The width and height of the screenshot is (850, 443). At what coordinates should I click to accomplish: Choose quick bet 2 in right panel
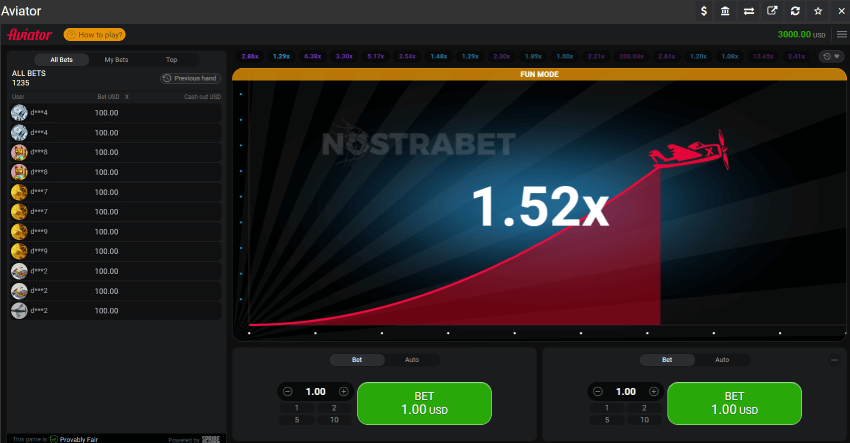(x=645, y=408)
